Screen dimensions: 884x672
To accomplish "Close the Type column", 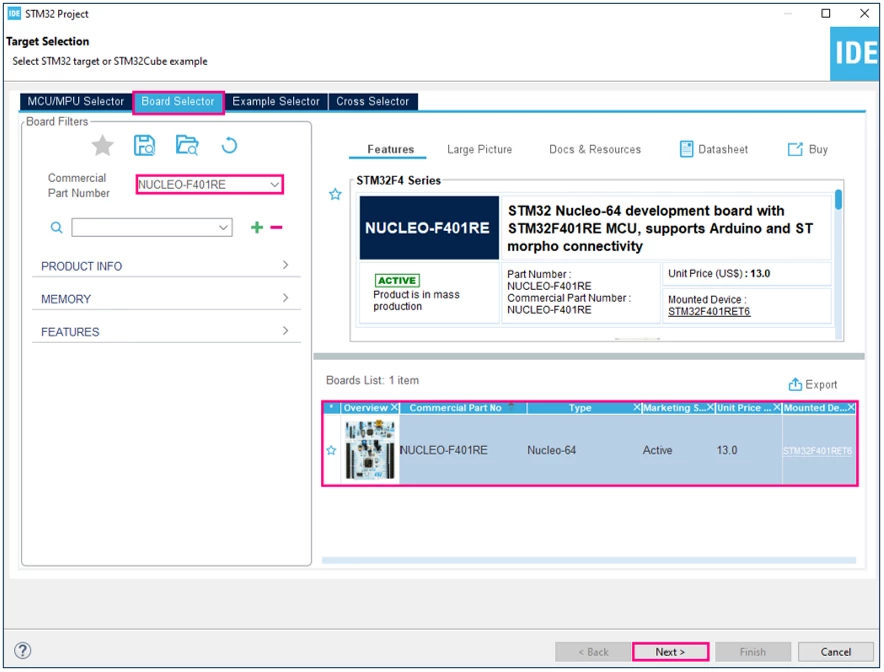I will 637,408.
